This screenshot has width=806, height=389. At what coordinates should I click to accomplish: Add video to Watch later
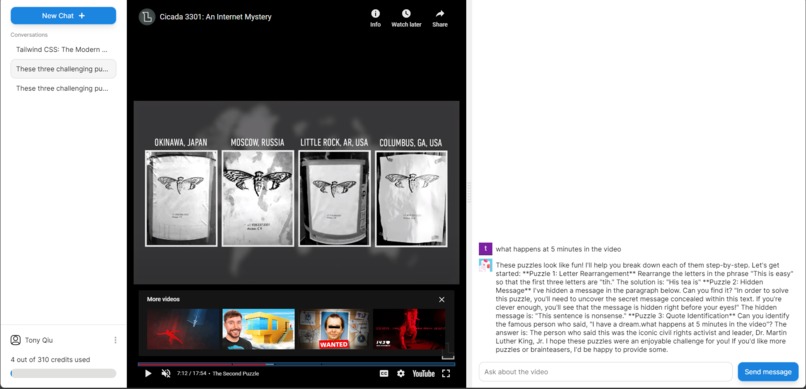406,18
